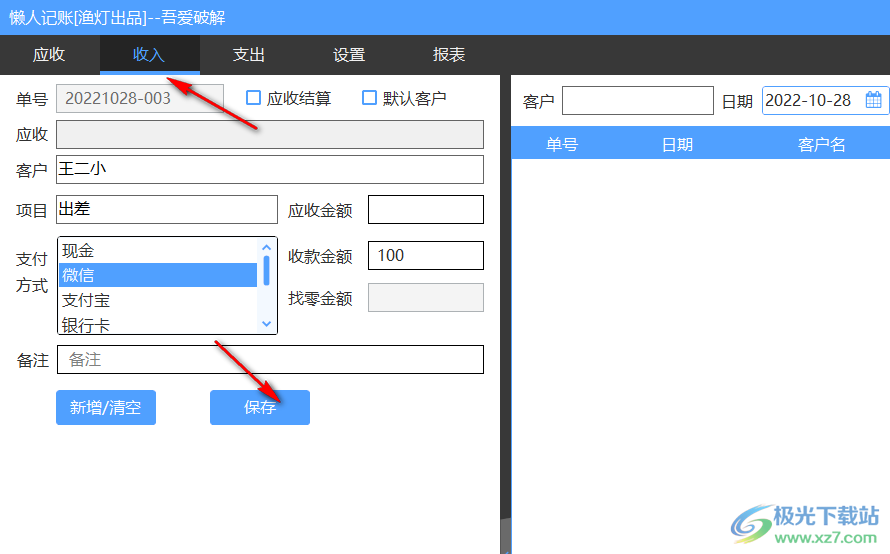Click the 应收金额 input box
The width and height of the screenshot is (890, 554).
(426, 209)
